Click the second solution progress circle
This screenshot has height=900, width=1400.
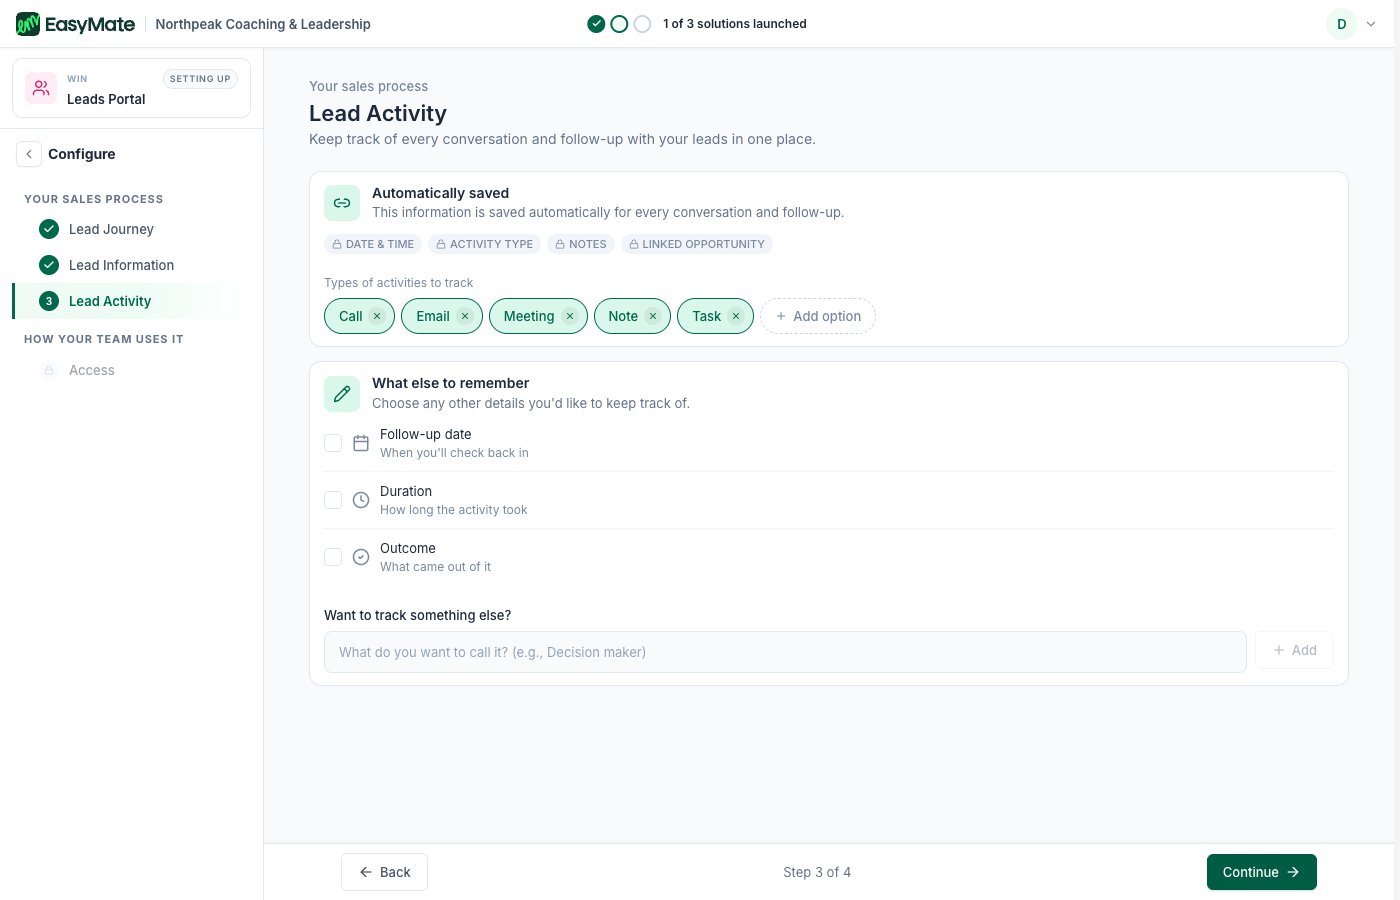point(619,24)
